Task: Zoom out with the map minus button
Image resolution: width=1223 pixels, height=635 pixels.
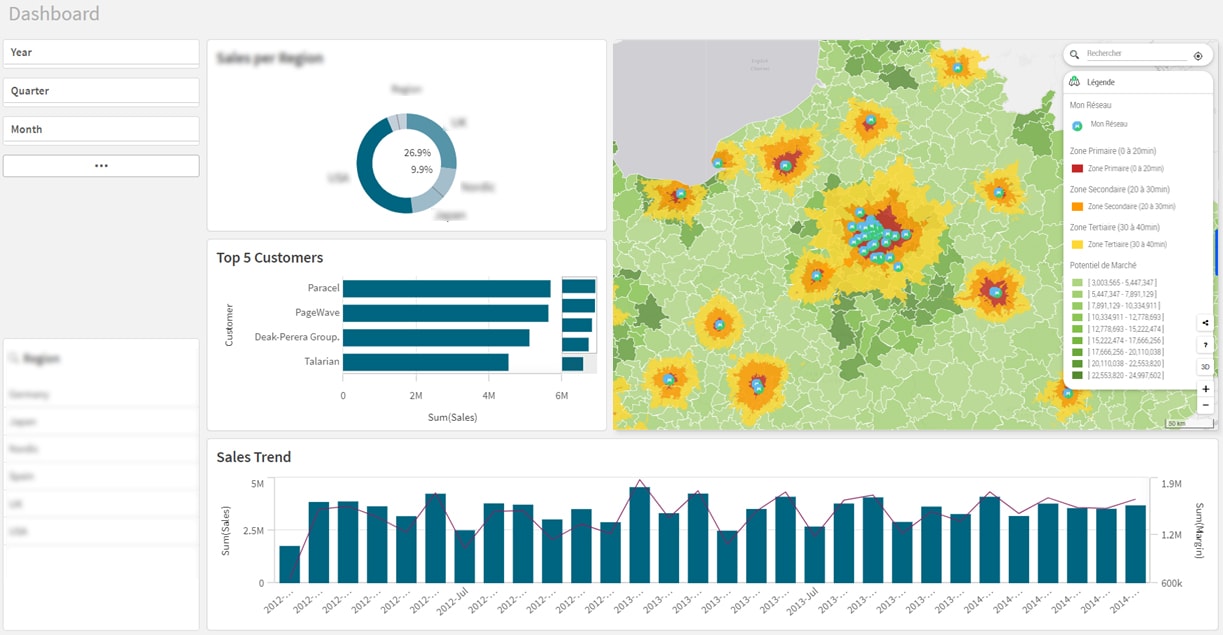Action: 1205,405
